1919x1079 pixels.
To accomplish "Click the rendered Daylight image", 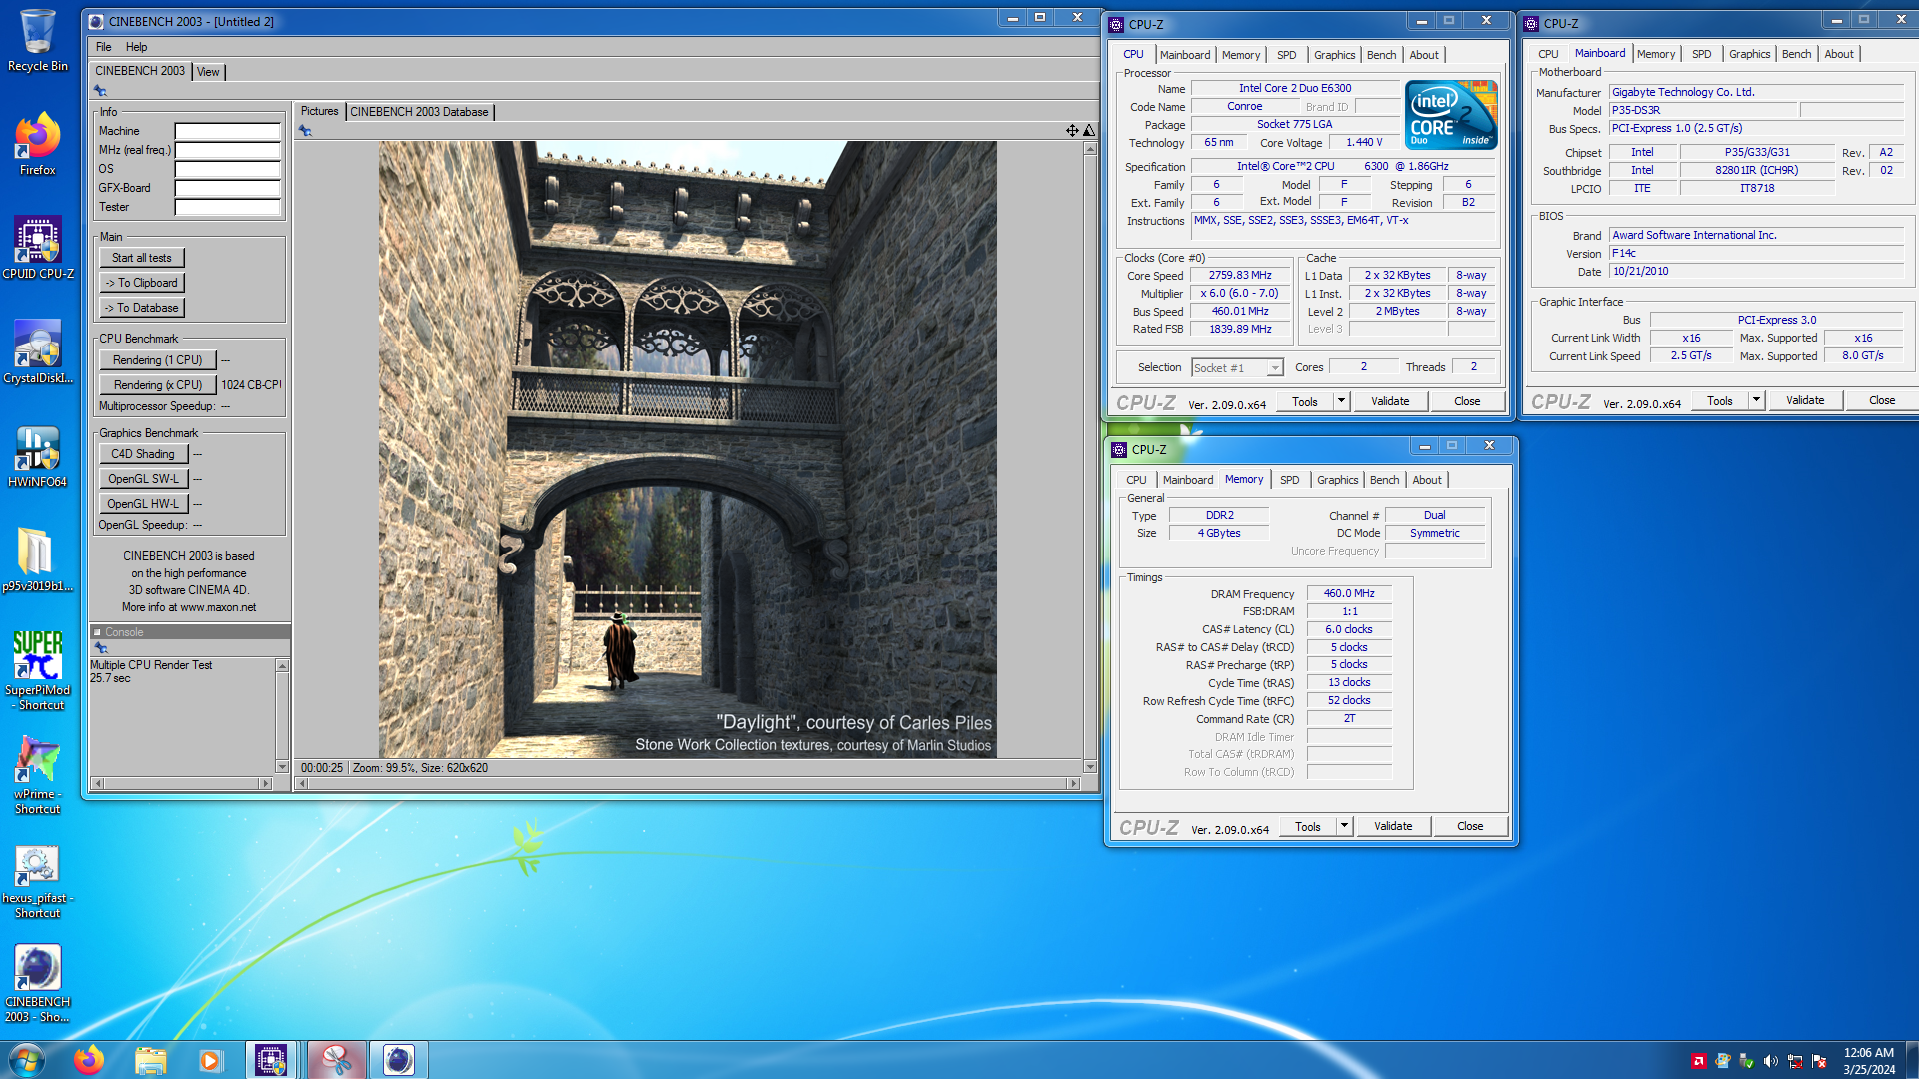I will (x=687, y=449).
